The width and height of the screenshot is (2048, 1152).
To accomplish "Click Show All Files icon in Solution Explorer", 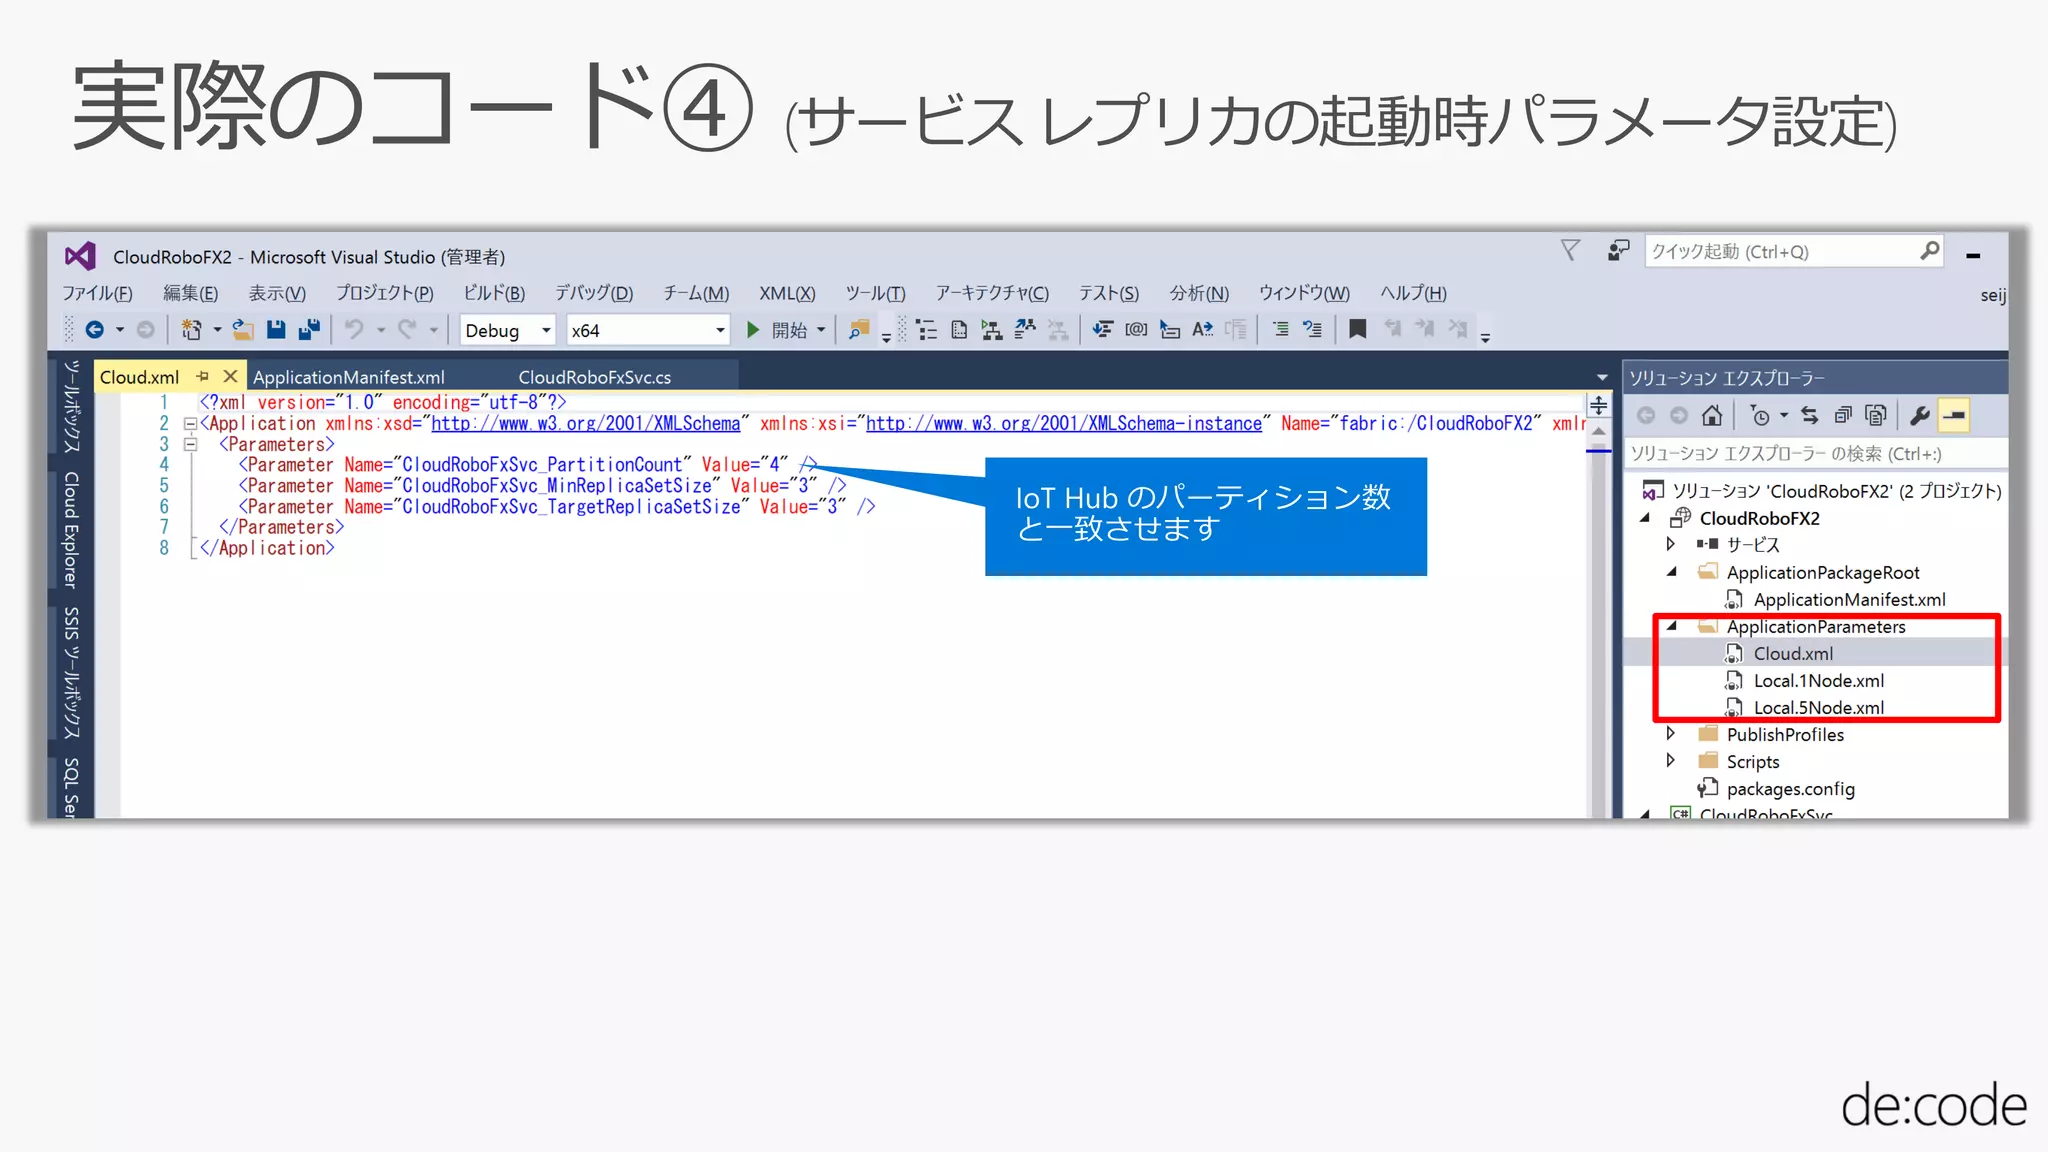I will (1876, 415).
